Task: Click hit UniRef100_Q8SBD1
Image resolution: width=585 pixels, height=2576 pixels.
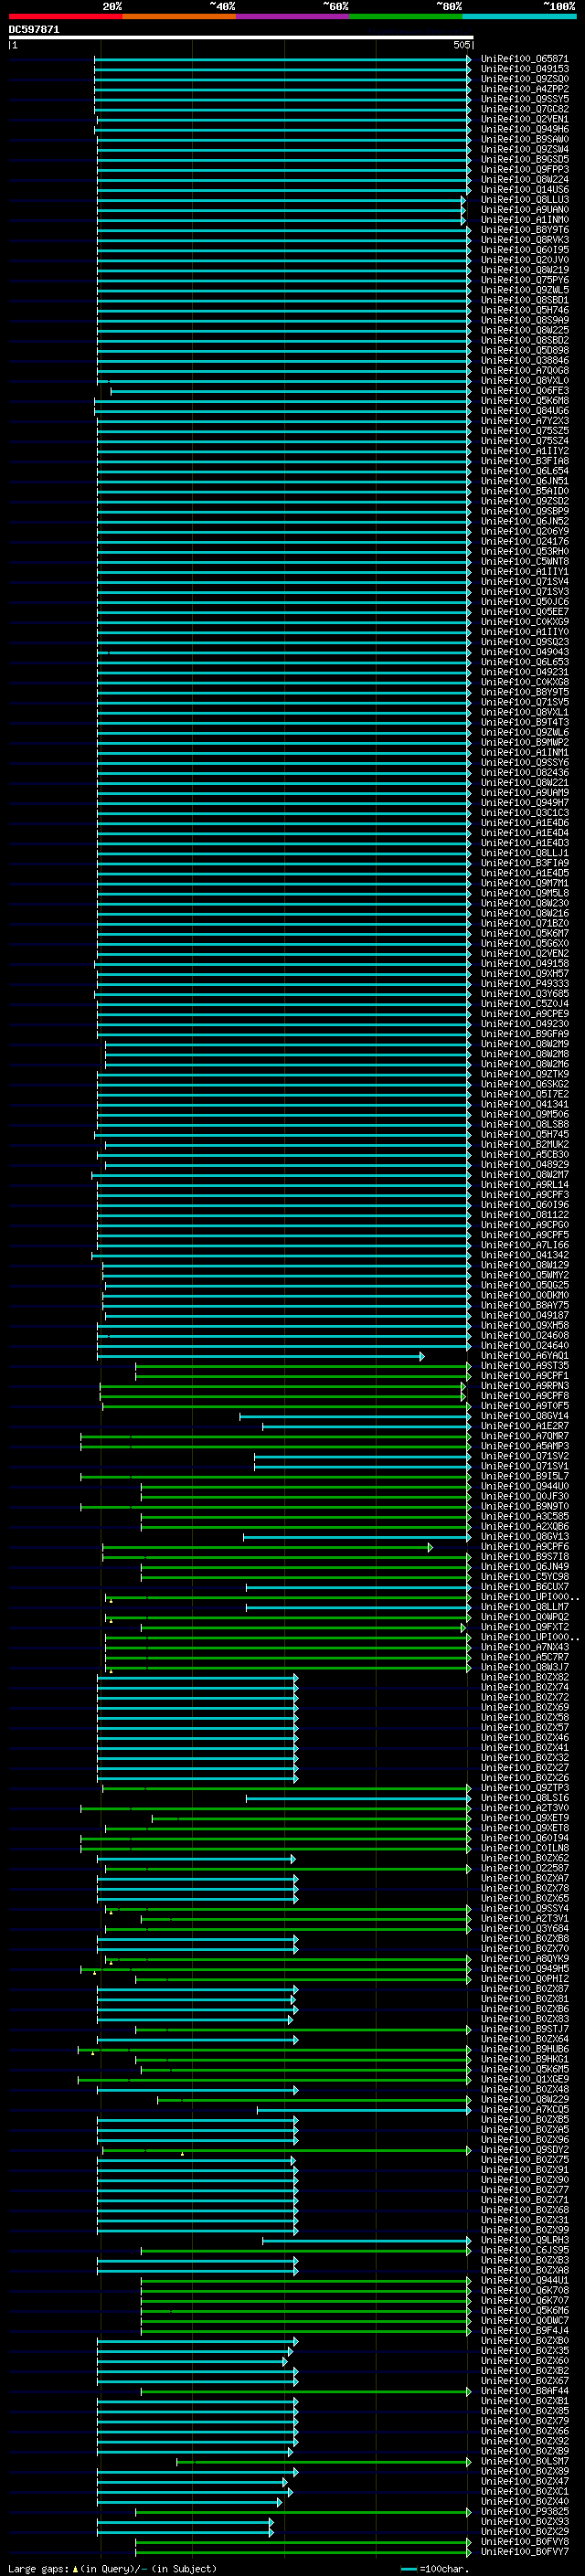Action: (525, 300)
